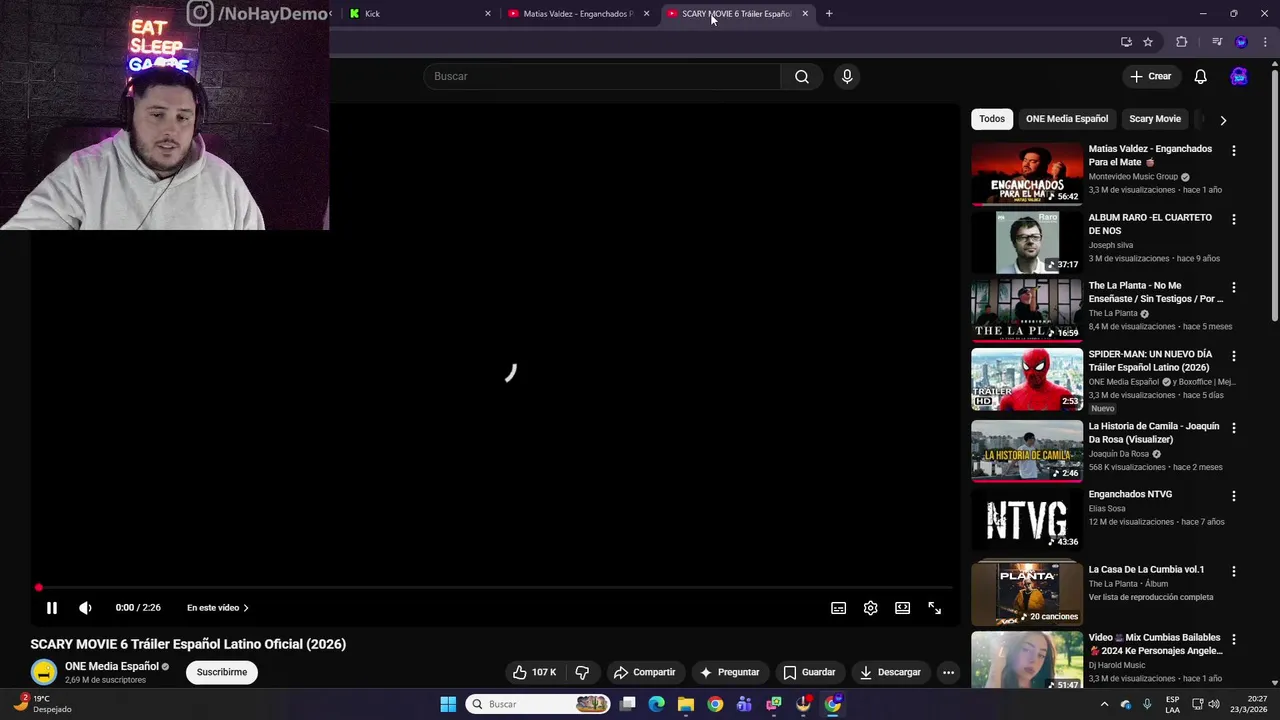This screenshot has width=1280, height=720.
Task: Open Windows Start menu
Action: (448, 704)
